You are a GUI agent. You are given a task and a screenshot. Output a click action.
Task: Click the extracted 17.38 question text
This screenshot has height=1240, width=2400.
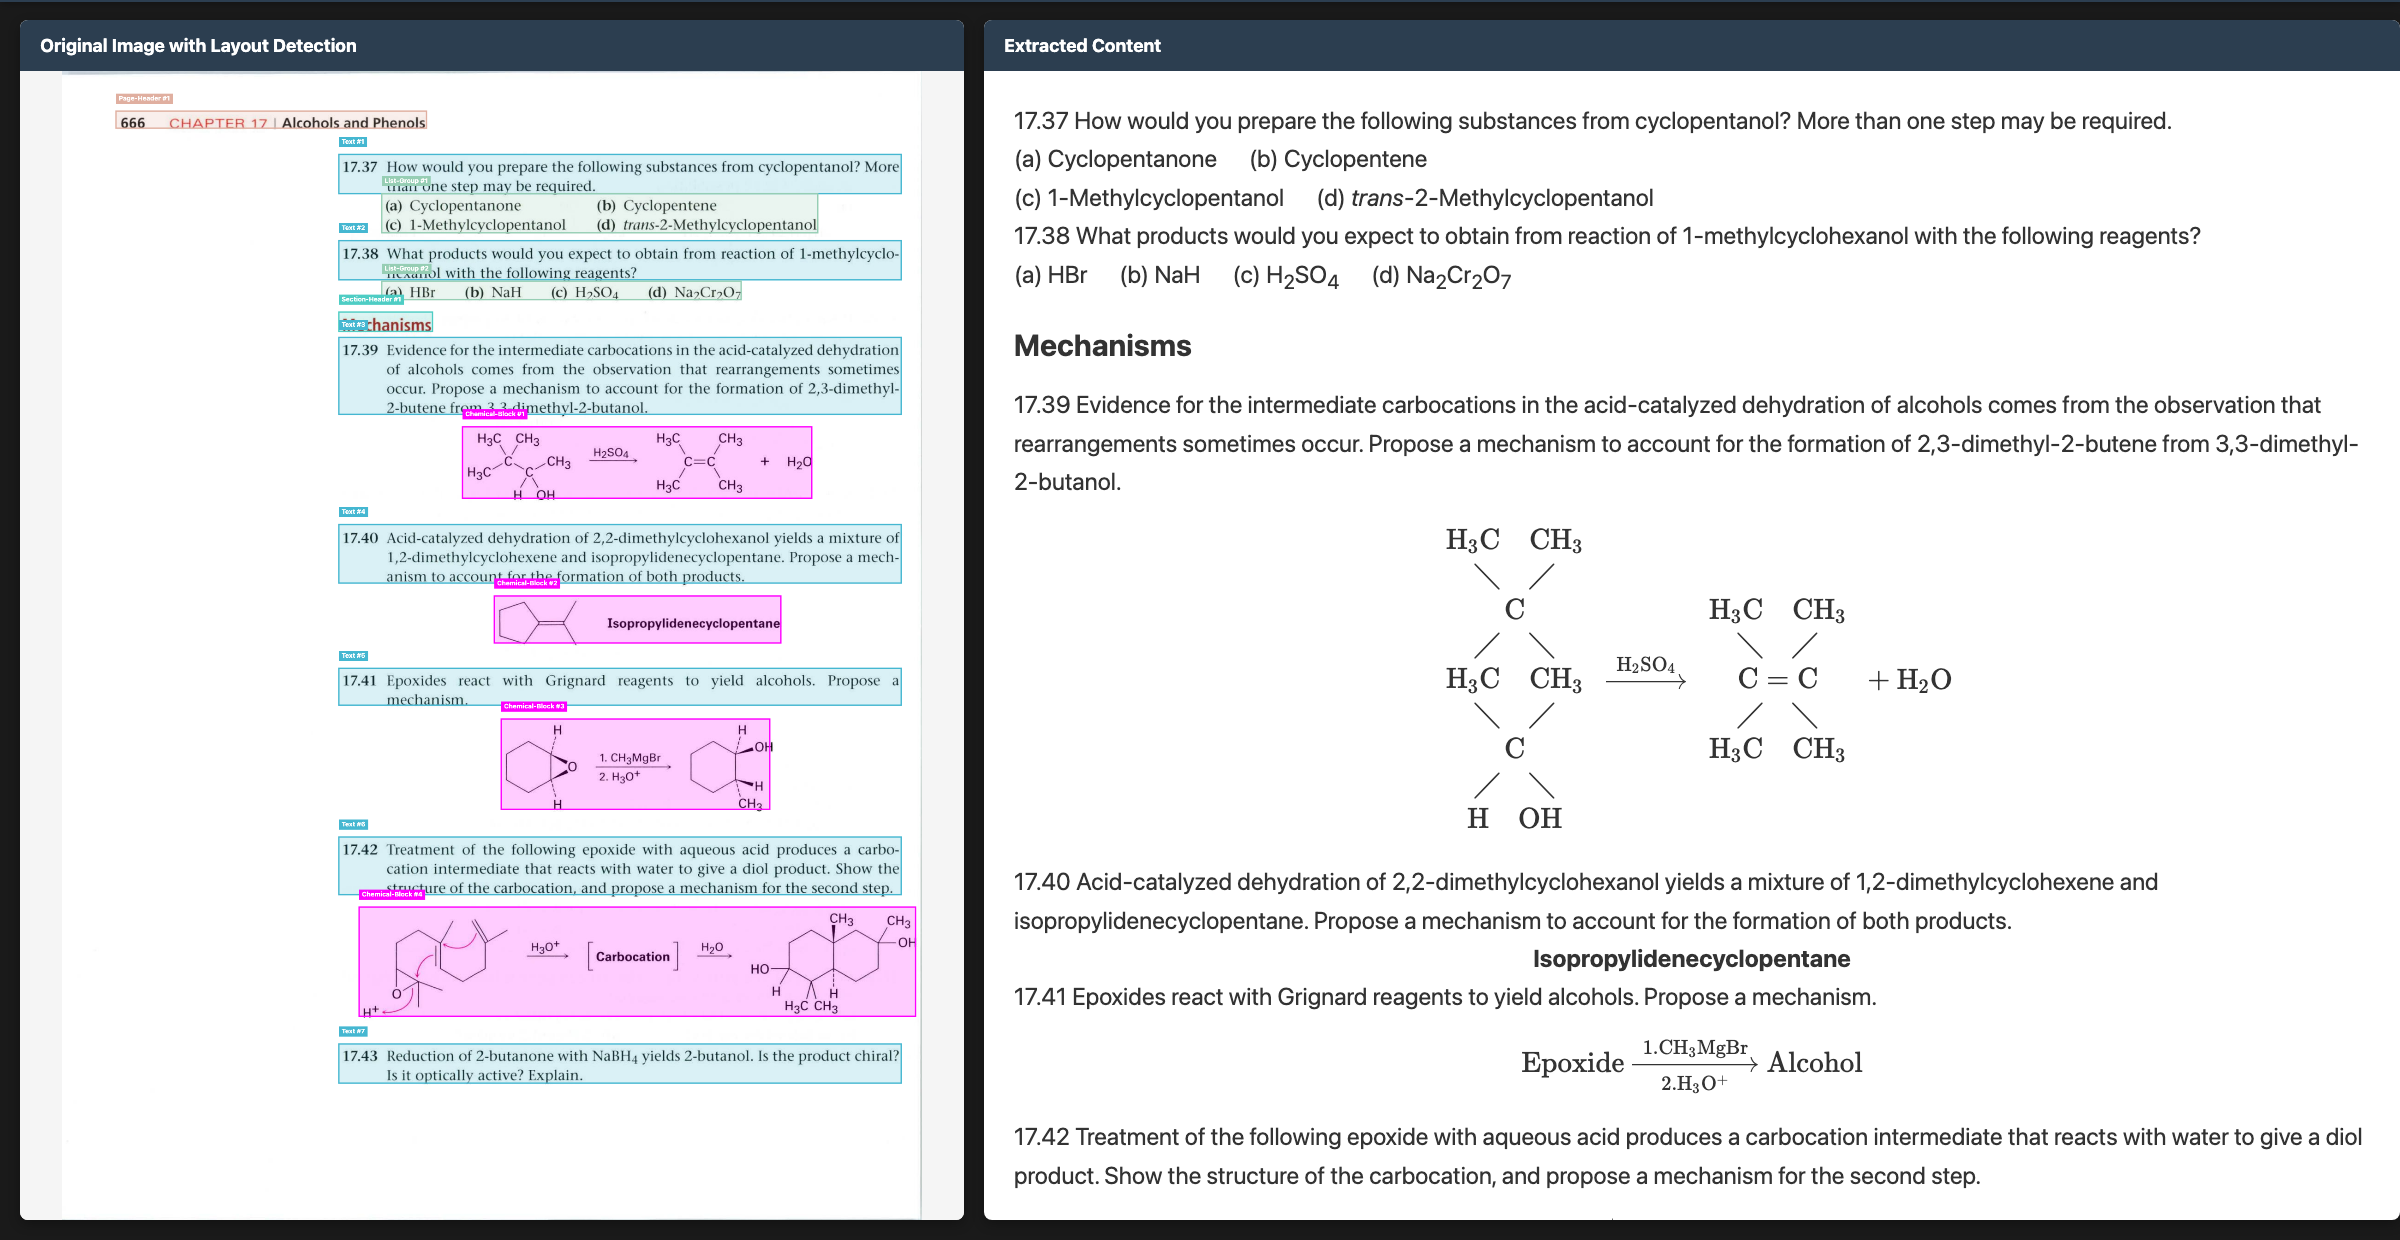point(1607,236)
